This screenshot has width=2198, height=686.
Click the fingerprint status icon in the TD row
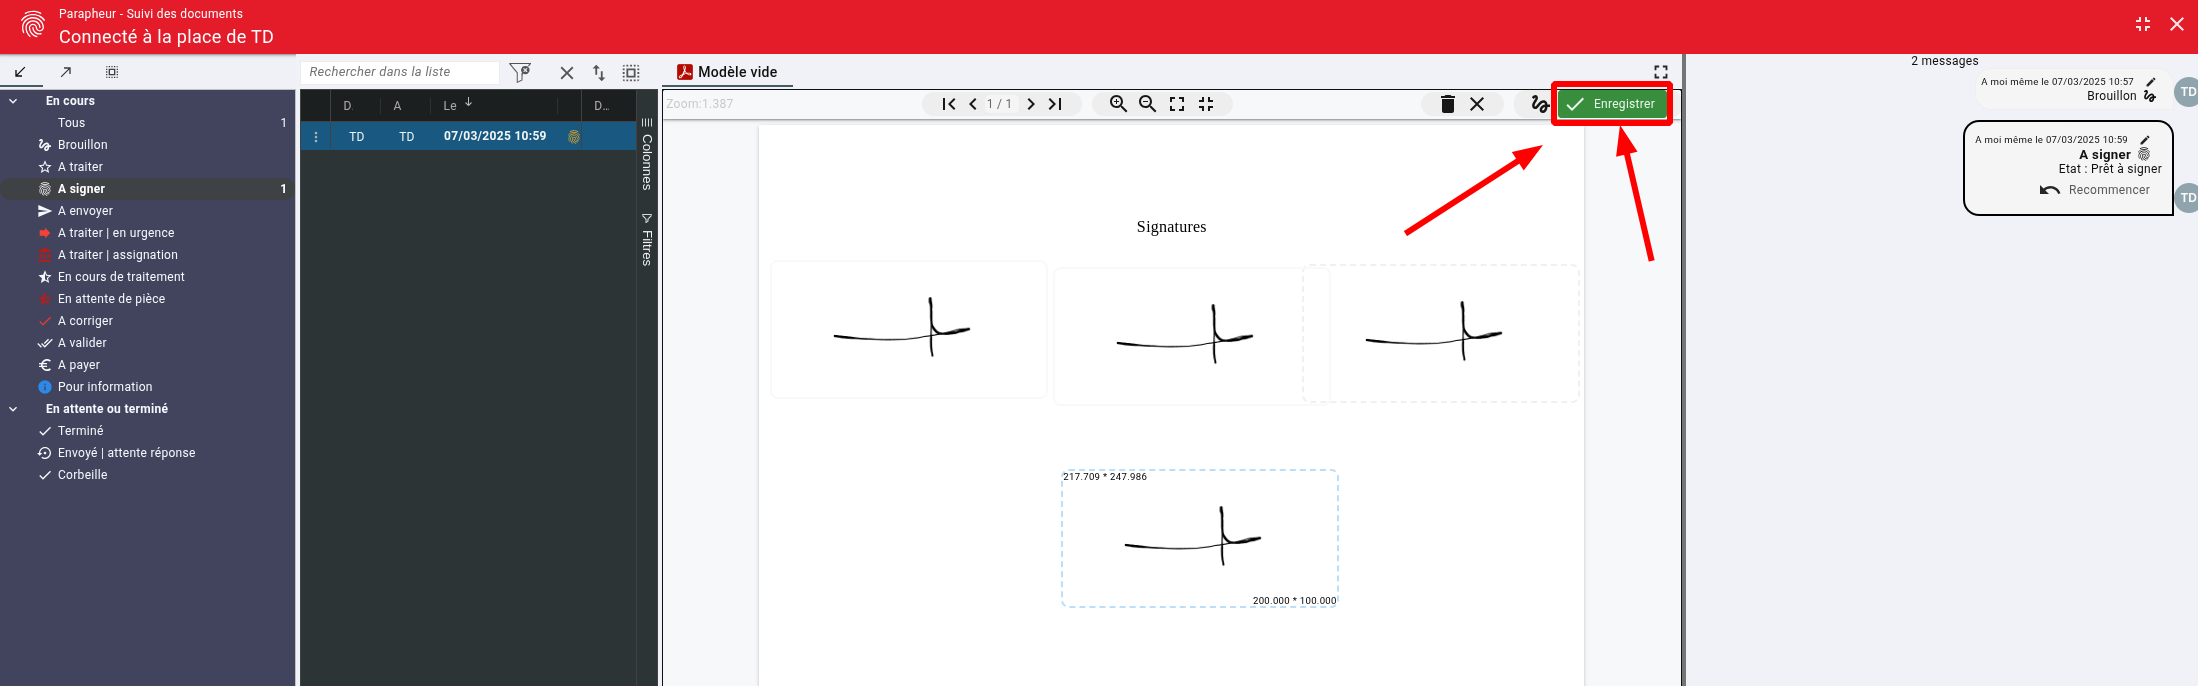[574, 137]
